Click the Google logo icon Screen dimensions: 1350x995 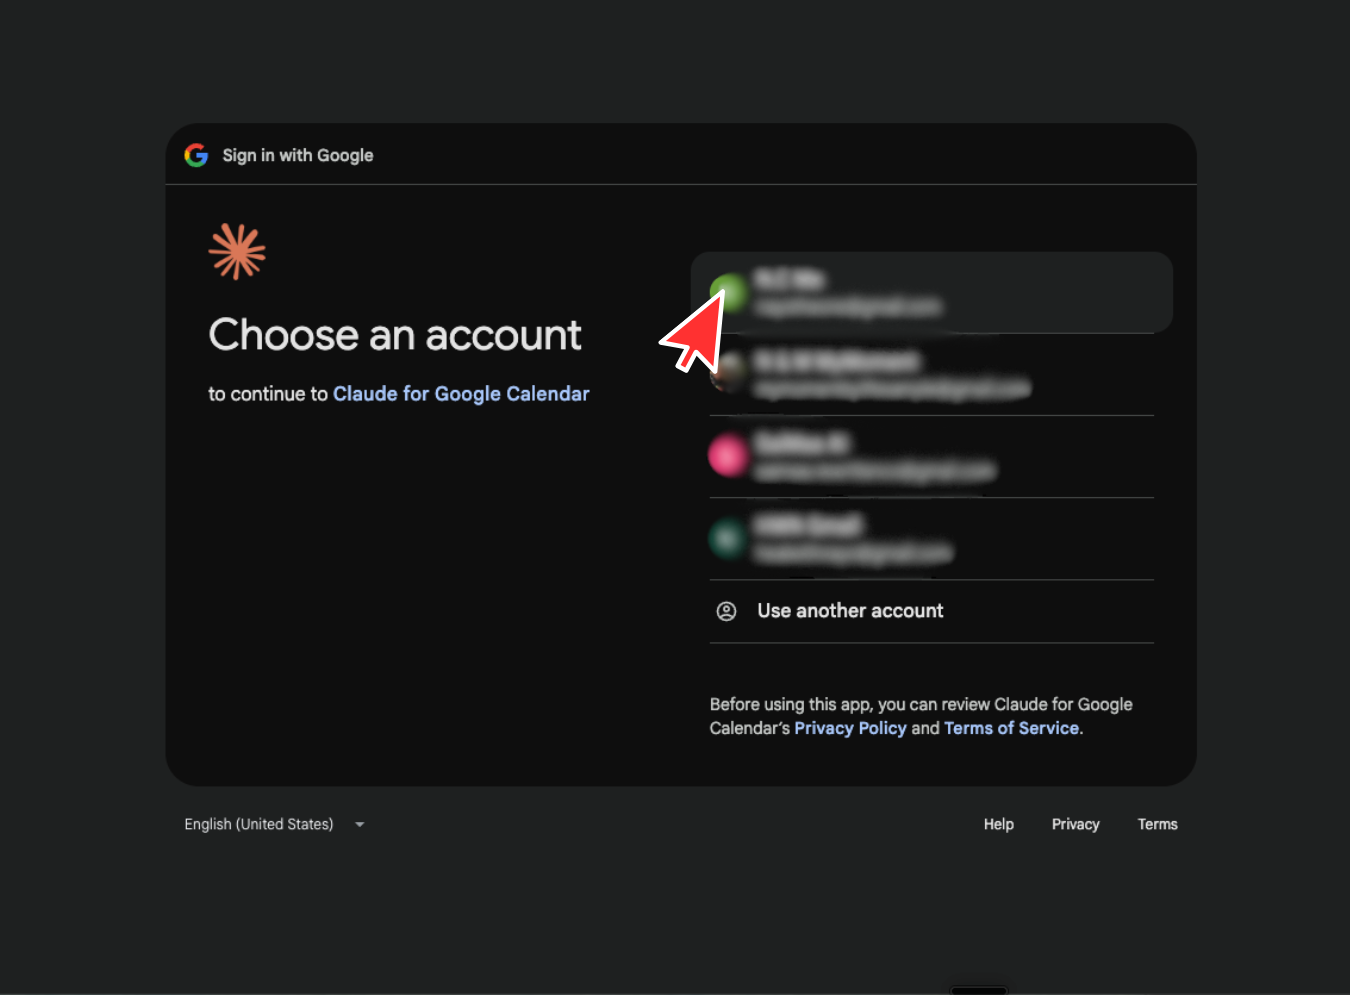click(196, 155)
